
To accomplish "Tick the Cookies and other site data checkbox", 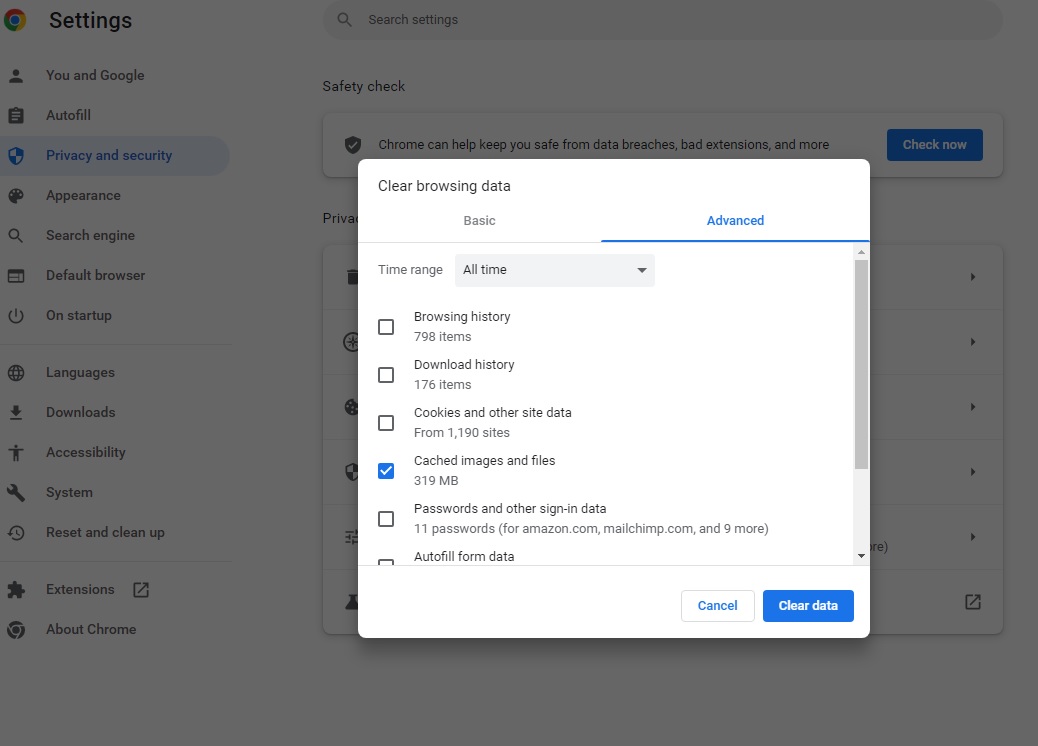I will point(386,423).
